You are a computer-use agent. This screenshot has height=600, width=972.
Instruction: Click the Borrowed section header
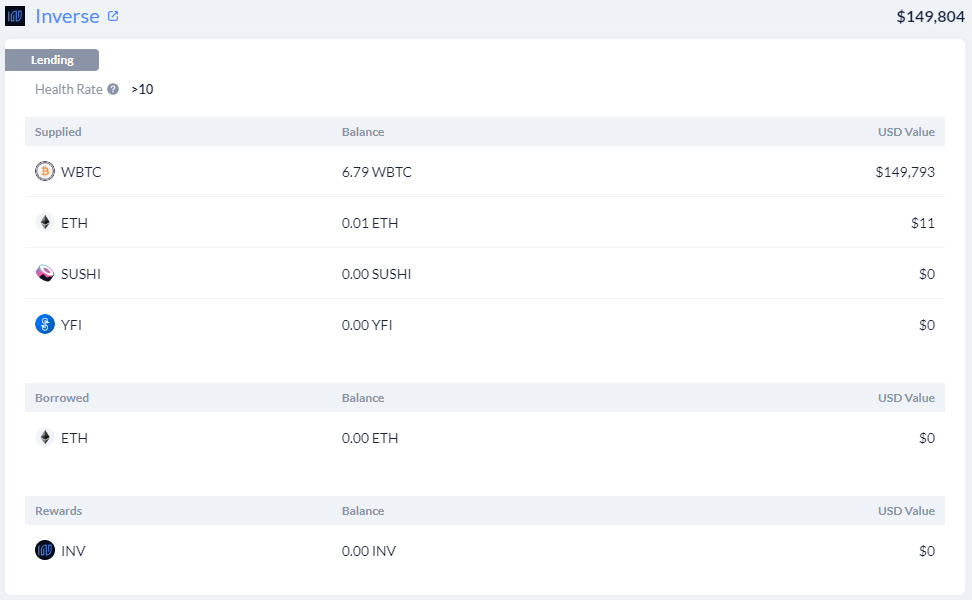[62, 398]
